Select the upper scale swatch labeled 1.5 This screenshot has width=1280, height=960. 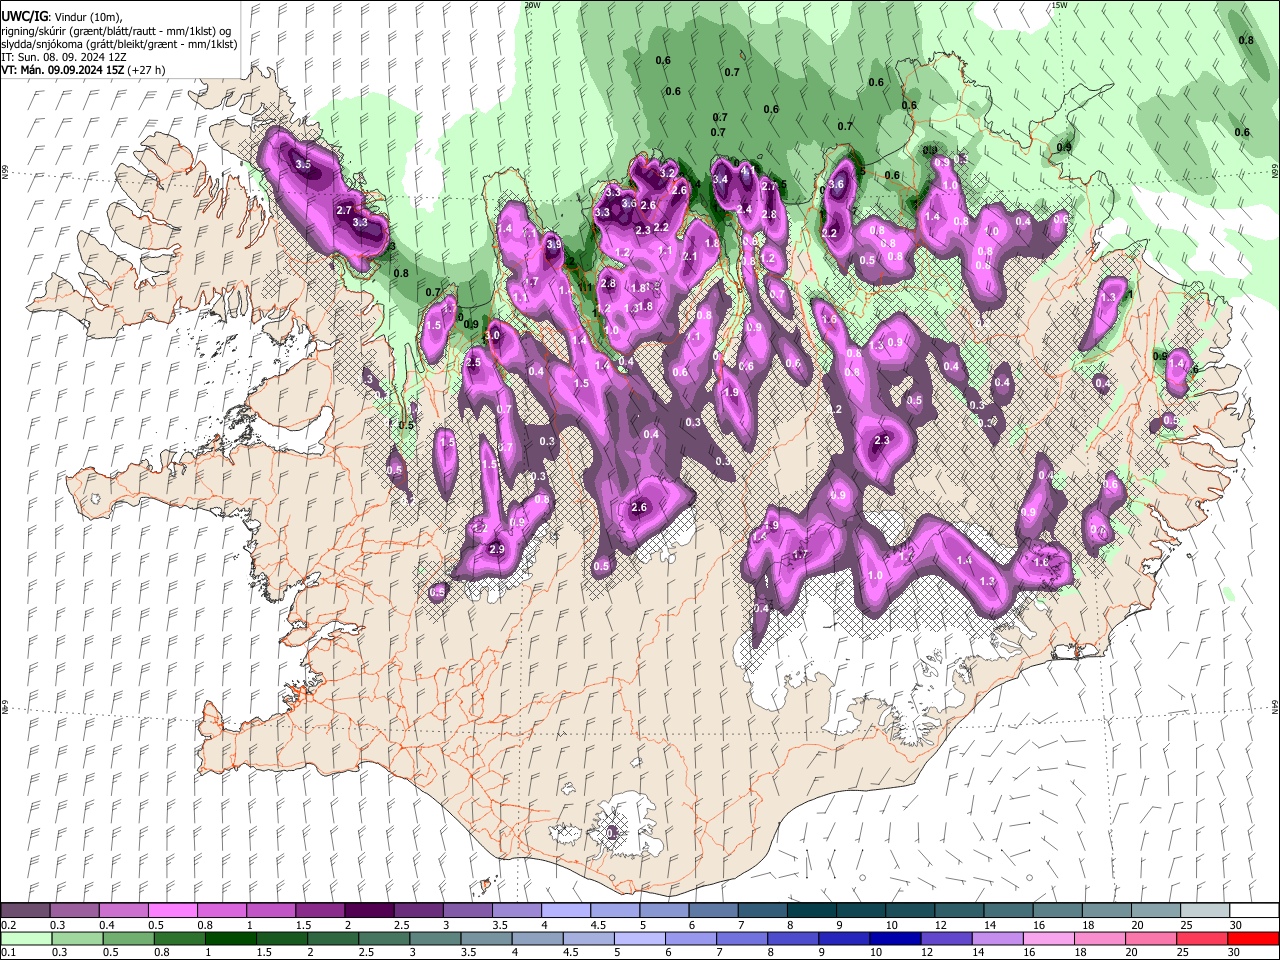[319, 911]
